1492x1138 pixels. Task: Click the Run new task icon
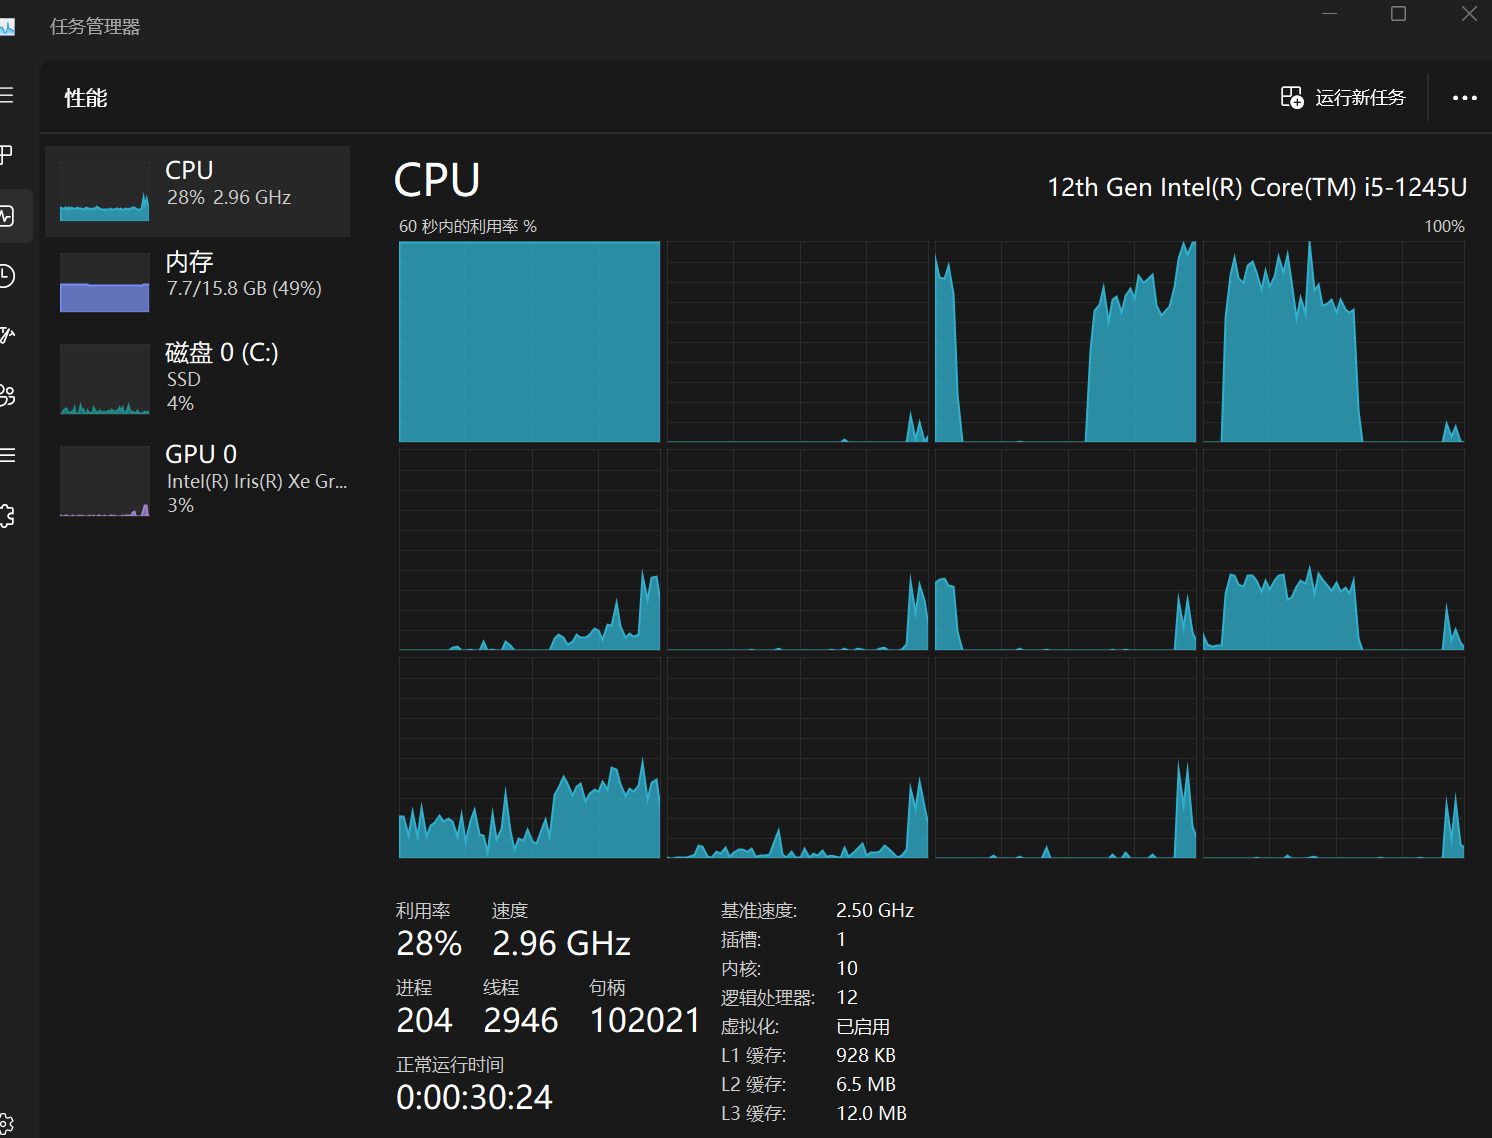point(1292,97)
